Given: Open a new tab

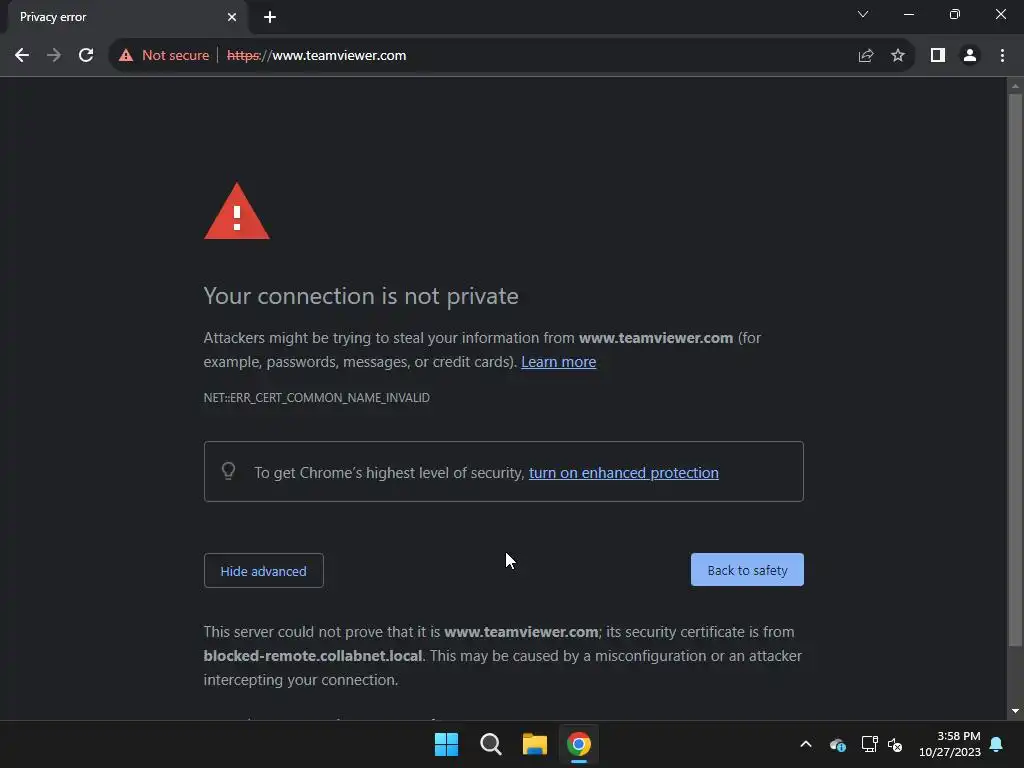Looking at the screenshot, I should pos(270,17).
